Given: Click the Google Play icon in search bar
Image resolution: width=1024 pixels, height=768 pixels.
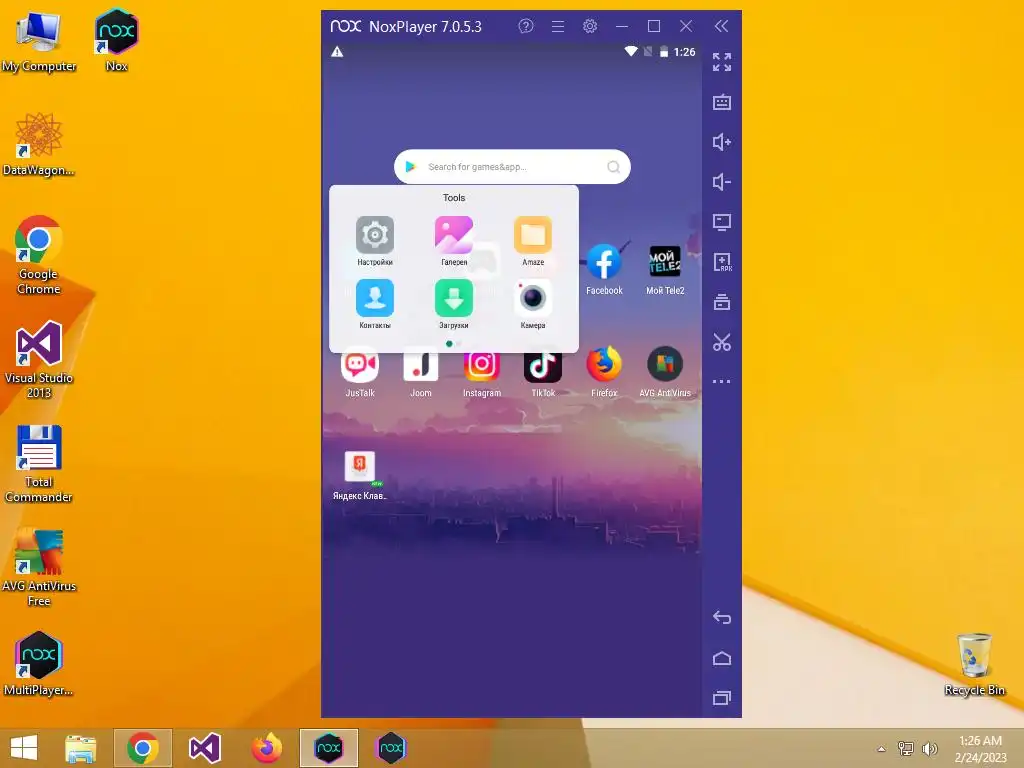Looking at the screenshot, I should pyautogui.click(x=411, y=167).
